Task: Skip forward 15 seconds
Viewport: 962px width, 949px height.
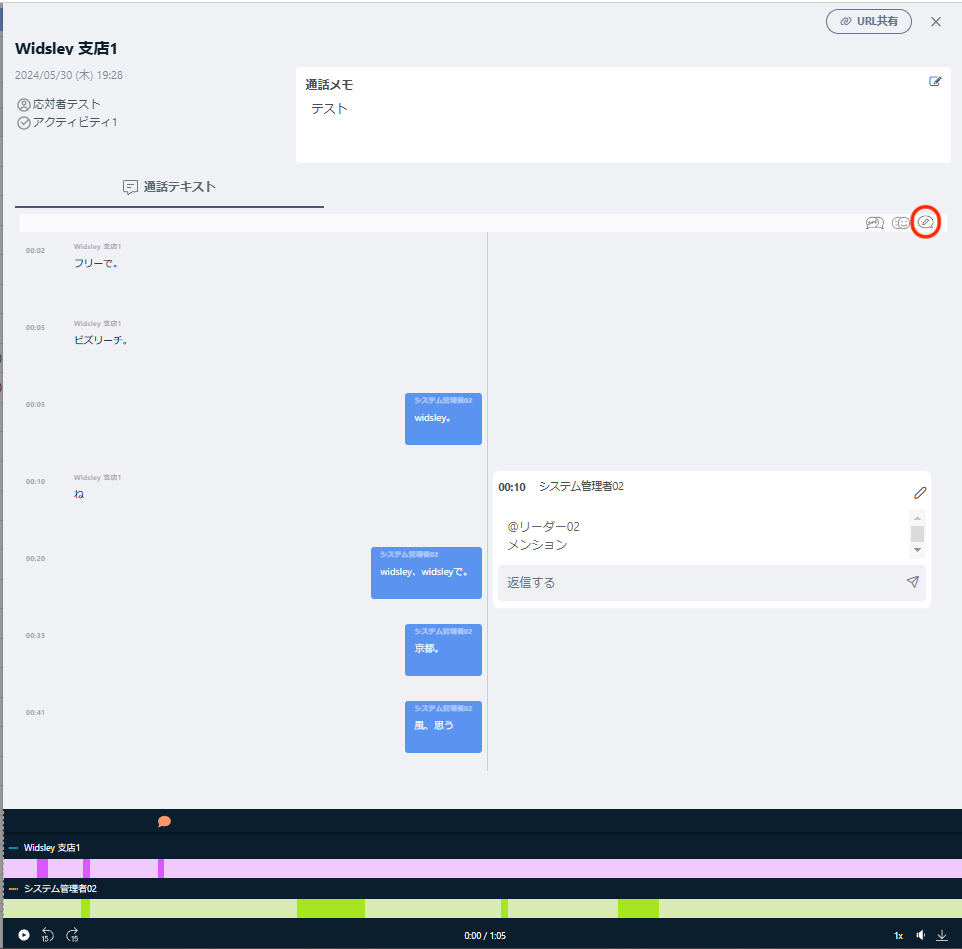Action: 72,935
